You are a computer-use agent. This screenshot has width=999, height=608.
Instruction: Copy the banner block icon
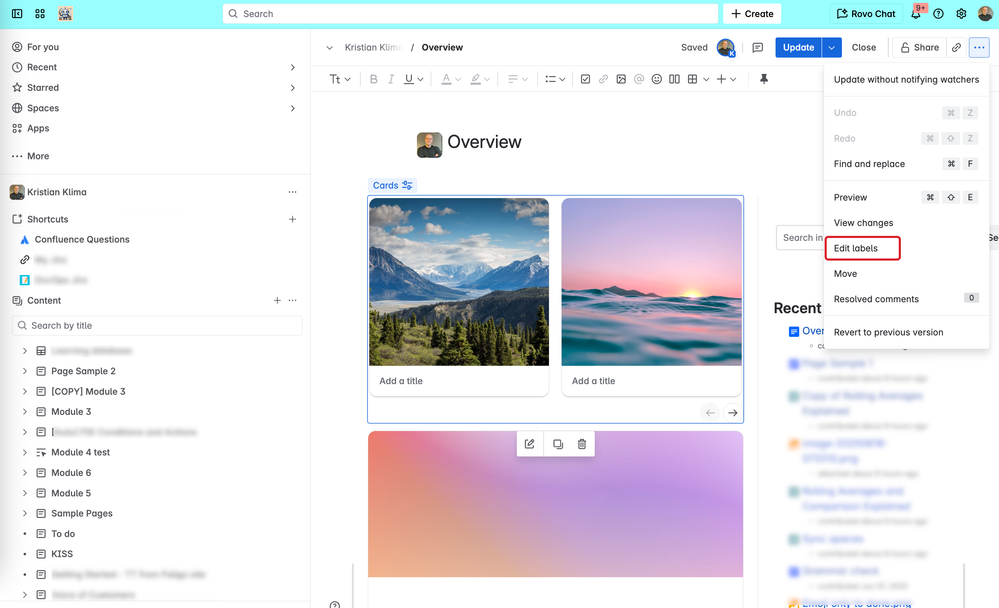(x=557, y=444)
